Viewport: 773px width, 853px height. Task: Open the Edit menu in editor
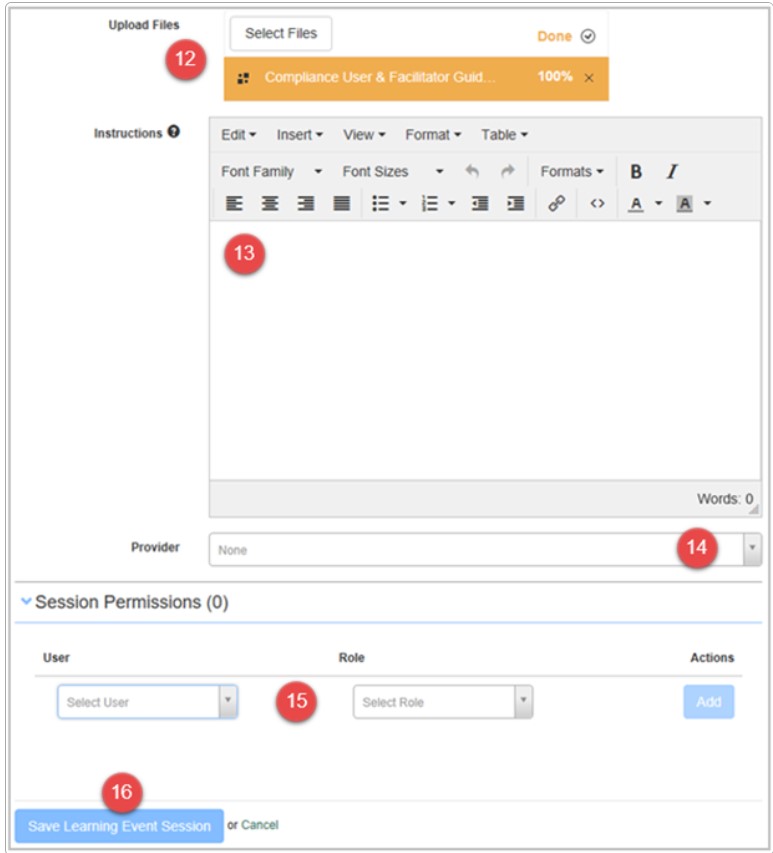point(238,134)
